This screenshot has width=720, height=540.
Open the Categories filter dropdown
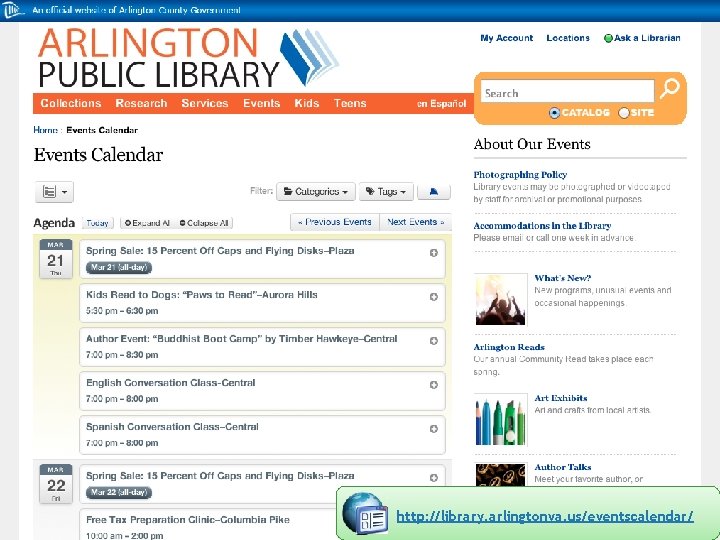click(316, 191)
